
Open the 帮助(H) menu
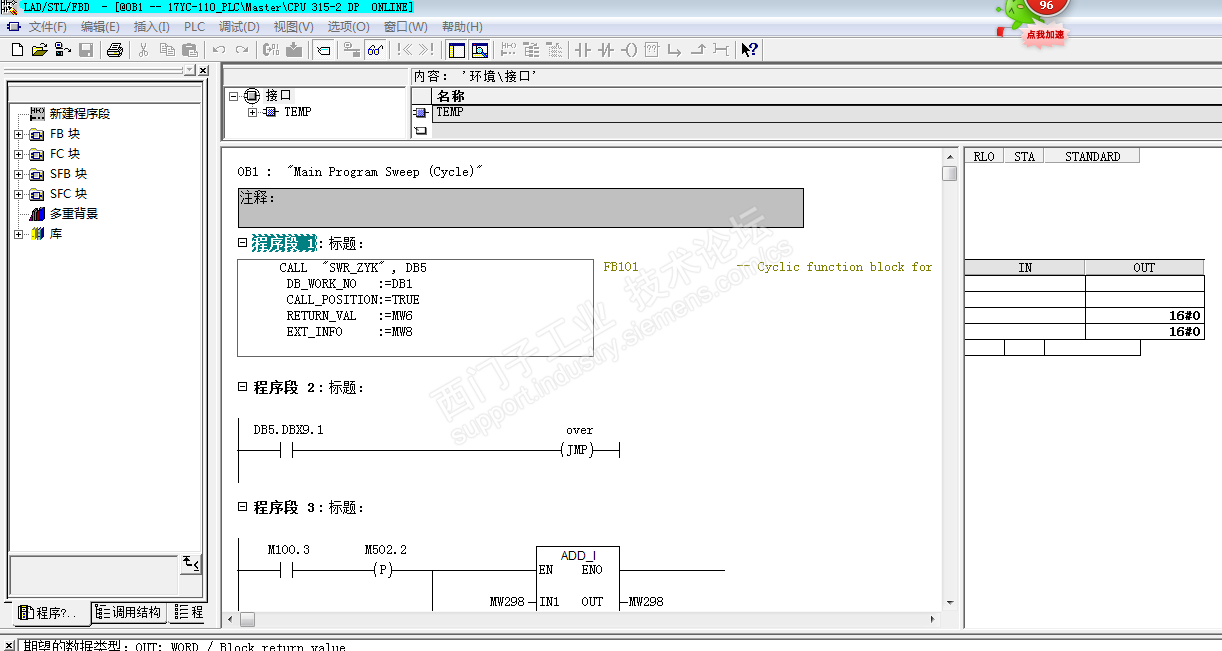(x=462, y=27)
